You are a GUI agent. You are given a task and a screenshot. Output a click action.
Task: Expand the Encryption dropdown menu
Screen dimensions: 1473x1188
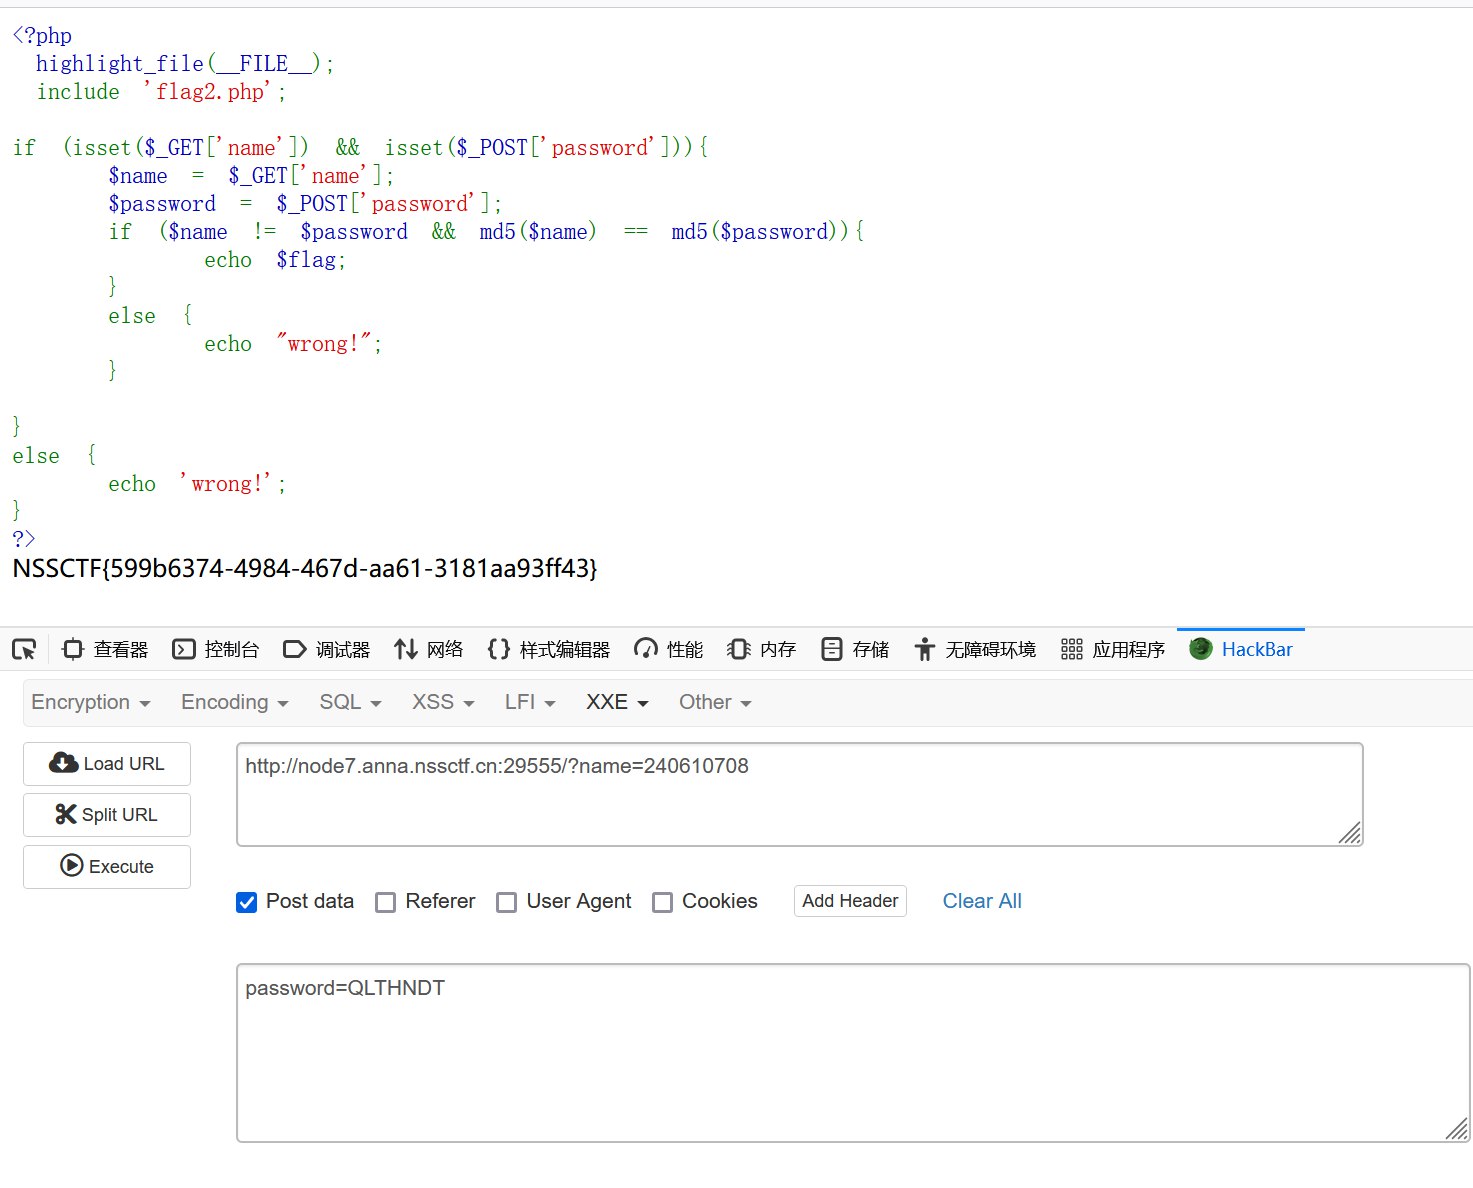[91, 702]
